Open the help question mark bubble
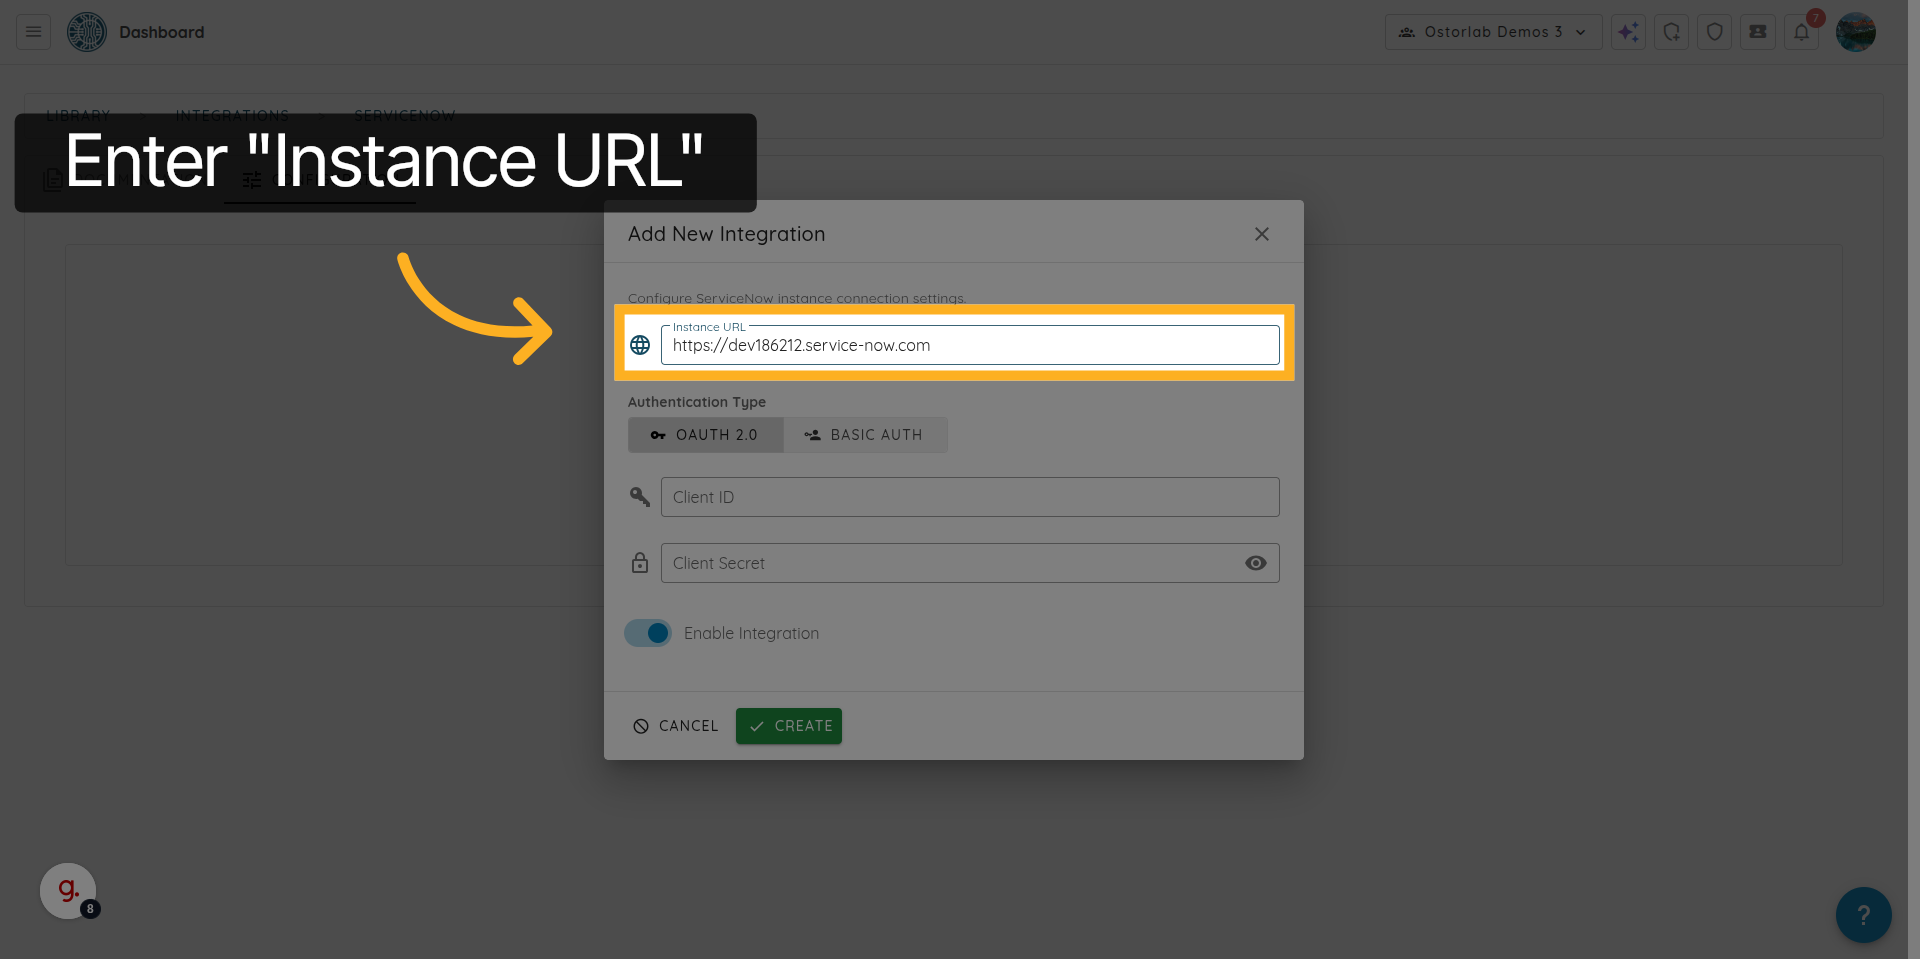Image resolution: width=1920 pixels, height=959 pixels. click(1862, 914)
